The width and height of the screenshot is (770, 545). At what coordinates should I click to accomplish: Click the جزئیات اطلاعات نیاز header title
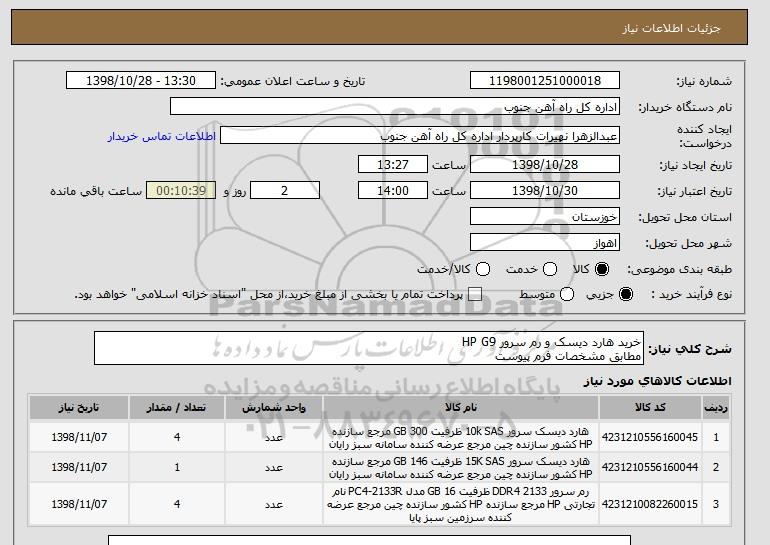coord(671,28)
